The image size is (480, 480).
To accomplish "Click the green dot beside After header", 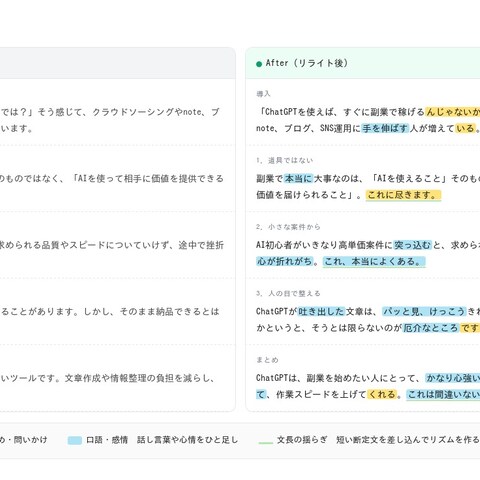I will tap(259, 64).
